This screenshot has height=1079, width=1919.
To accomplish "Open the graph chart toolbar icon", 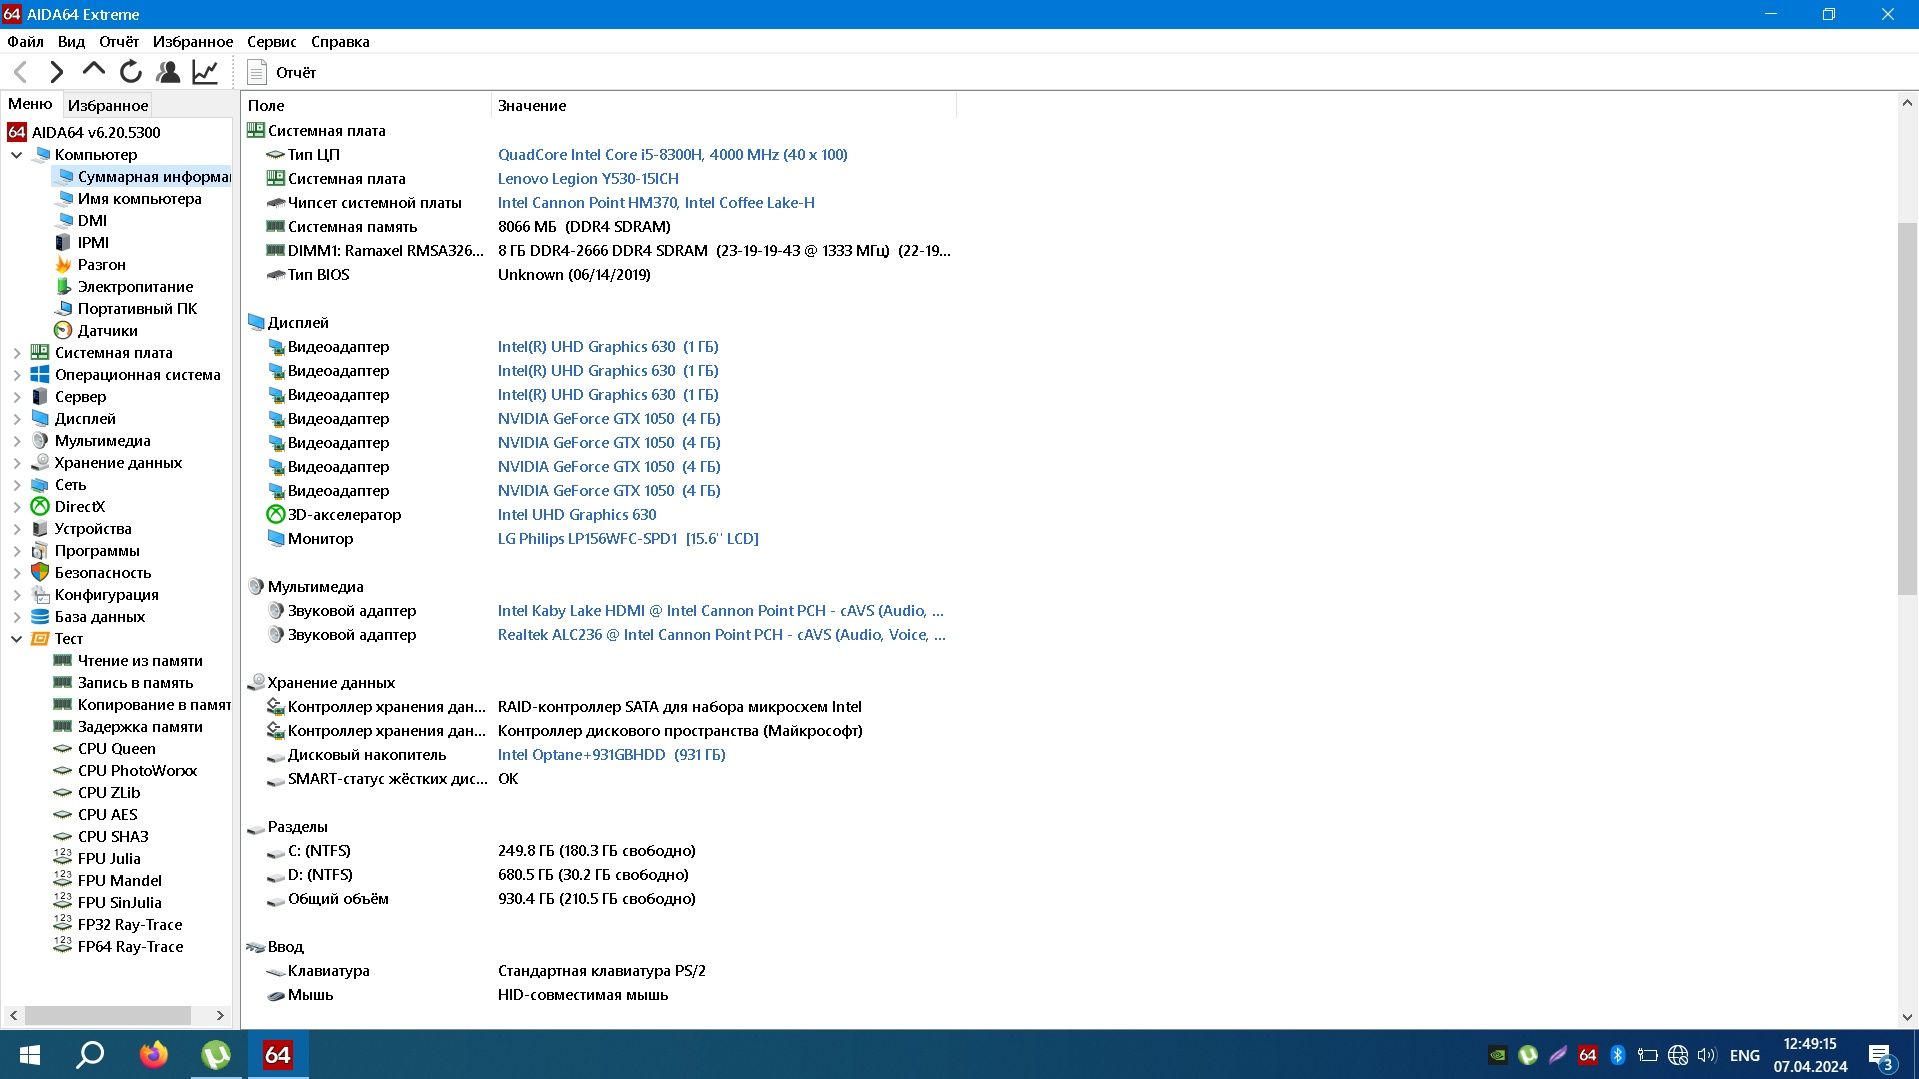I will pos(205,72).
